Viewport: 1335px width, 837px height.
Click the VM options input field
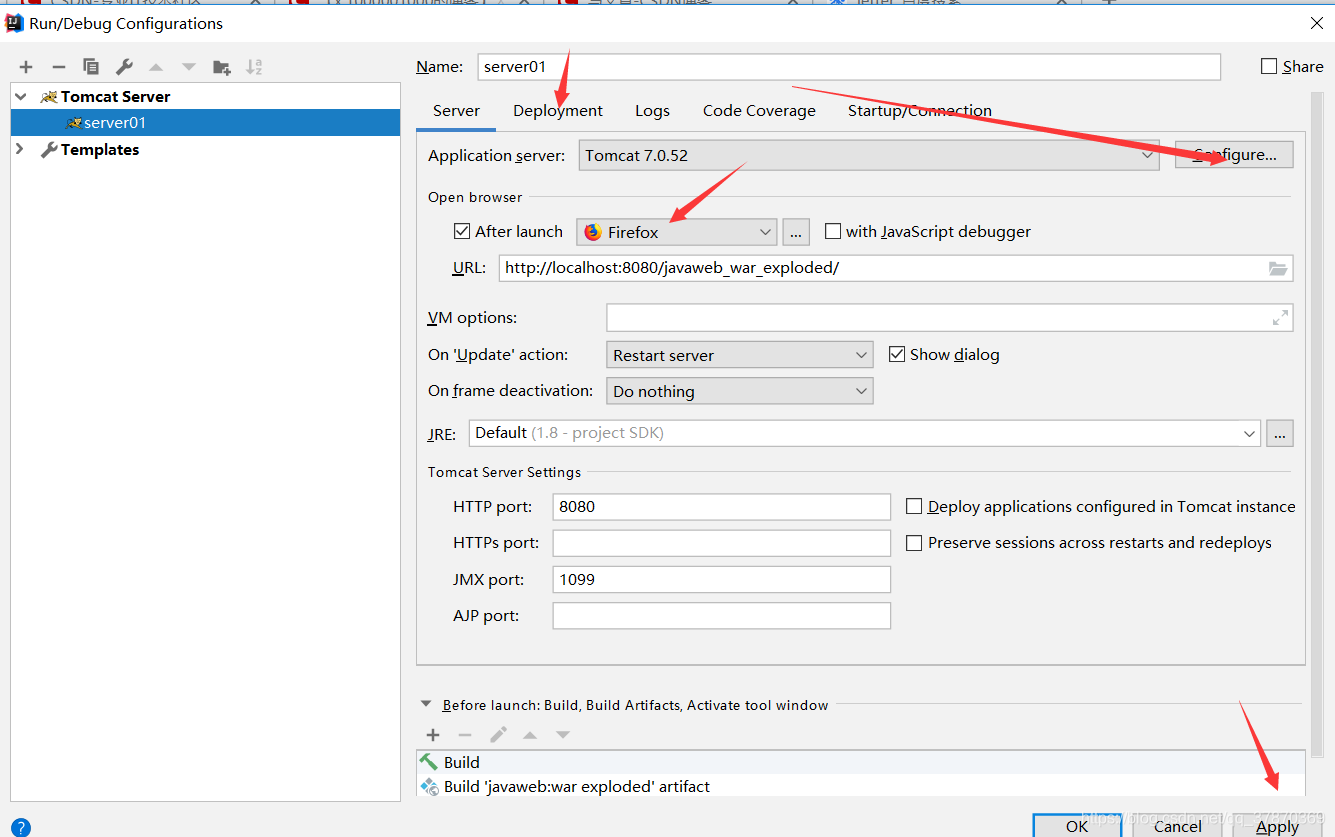tap(949, 318)
